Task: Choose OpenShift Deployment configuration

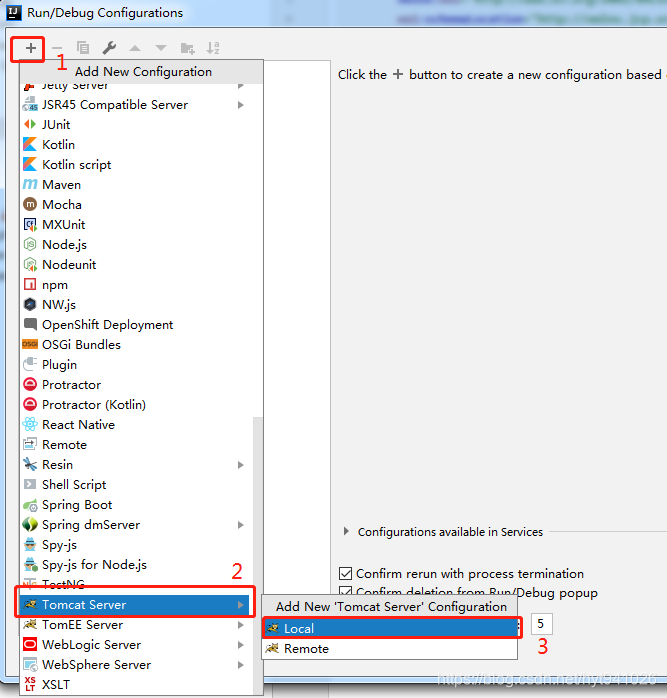Action: point(141,325)
